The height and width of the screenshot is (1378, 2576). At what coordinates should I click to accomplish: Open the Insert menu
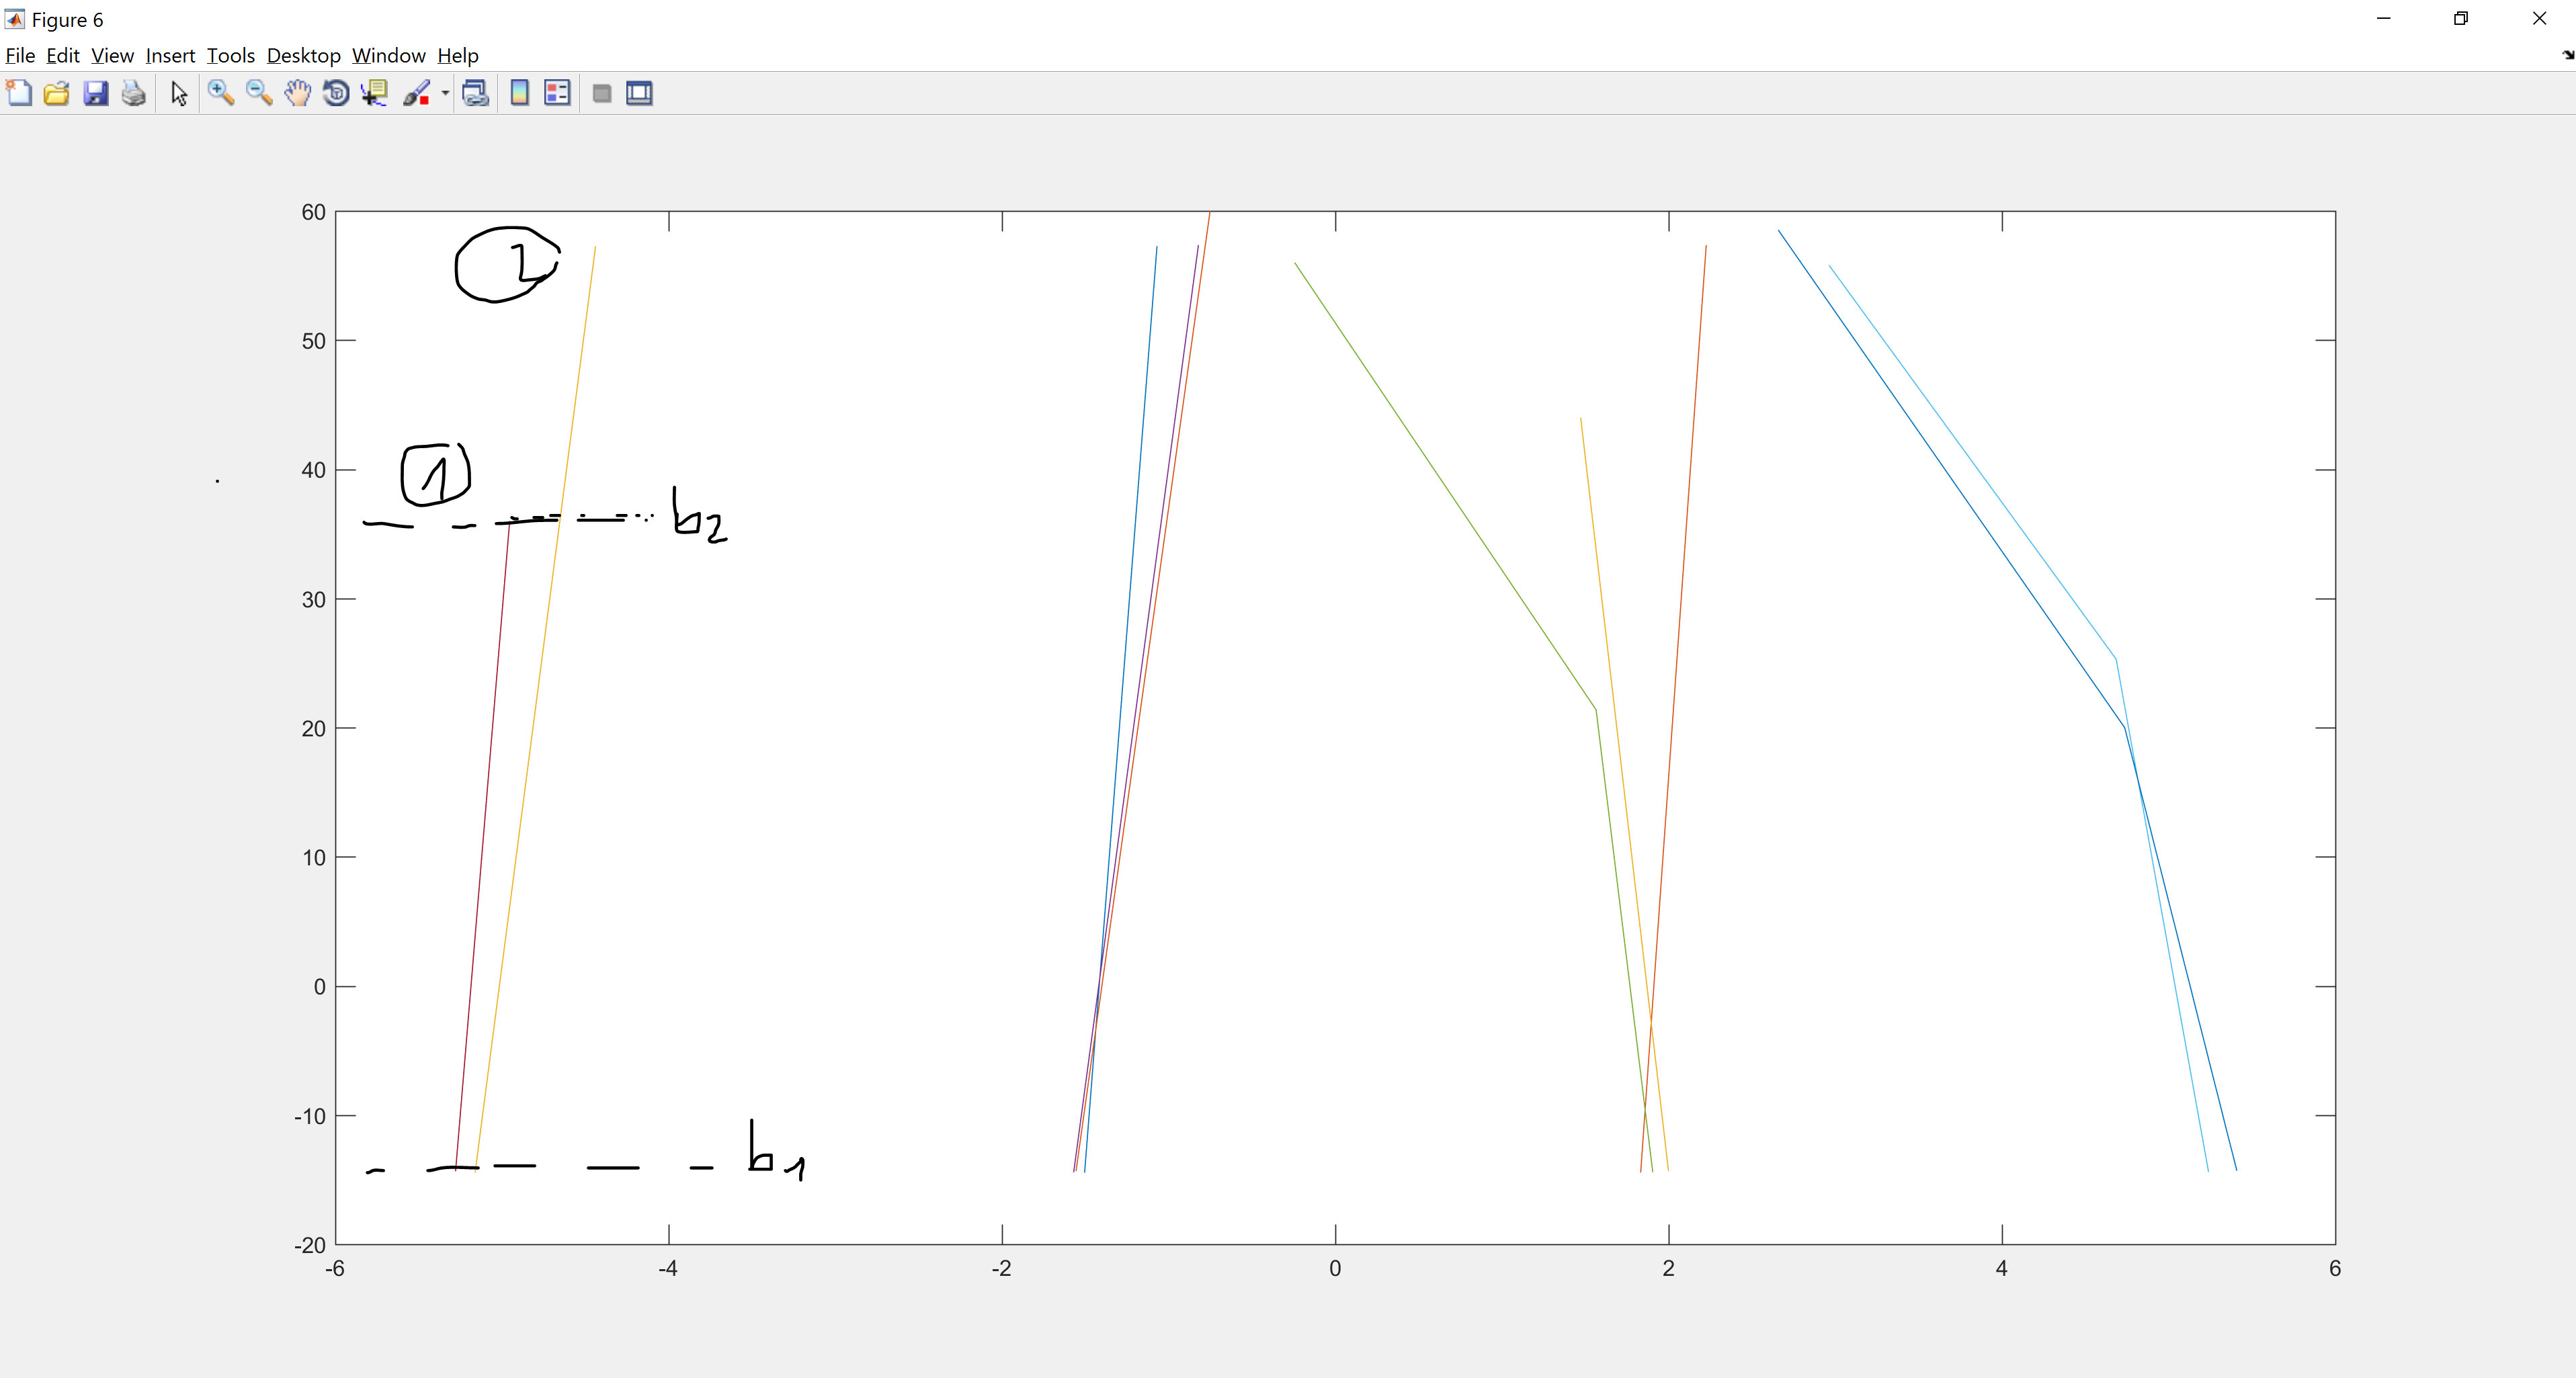point(170,55)
